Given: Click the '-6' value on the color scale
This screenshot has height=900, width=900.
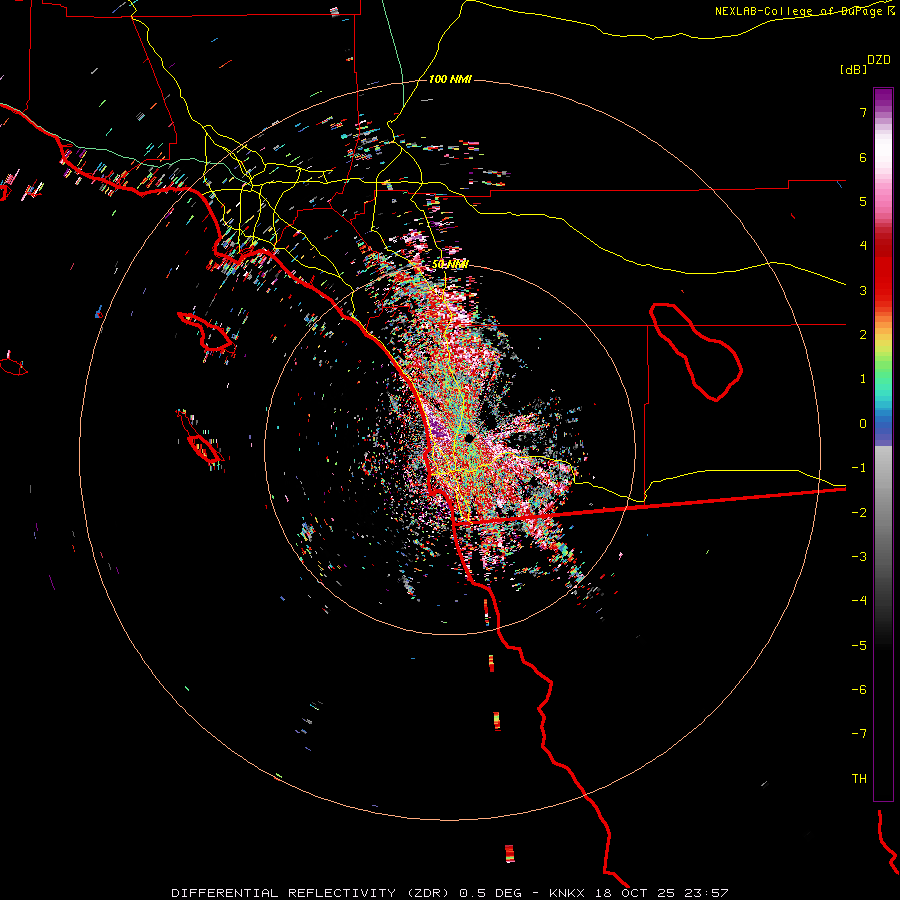Looking at the screenshot, I should [859, 690].
